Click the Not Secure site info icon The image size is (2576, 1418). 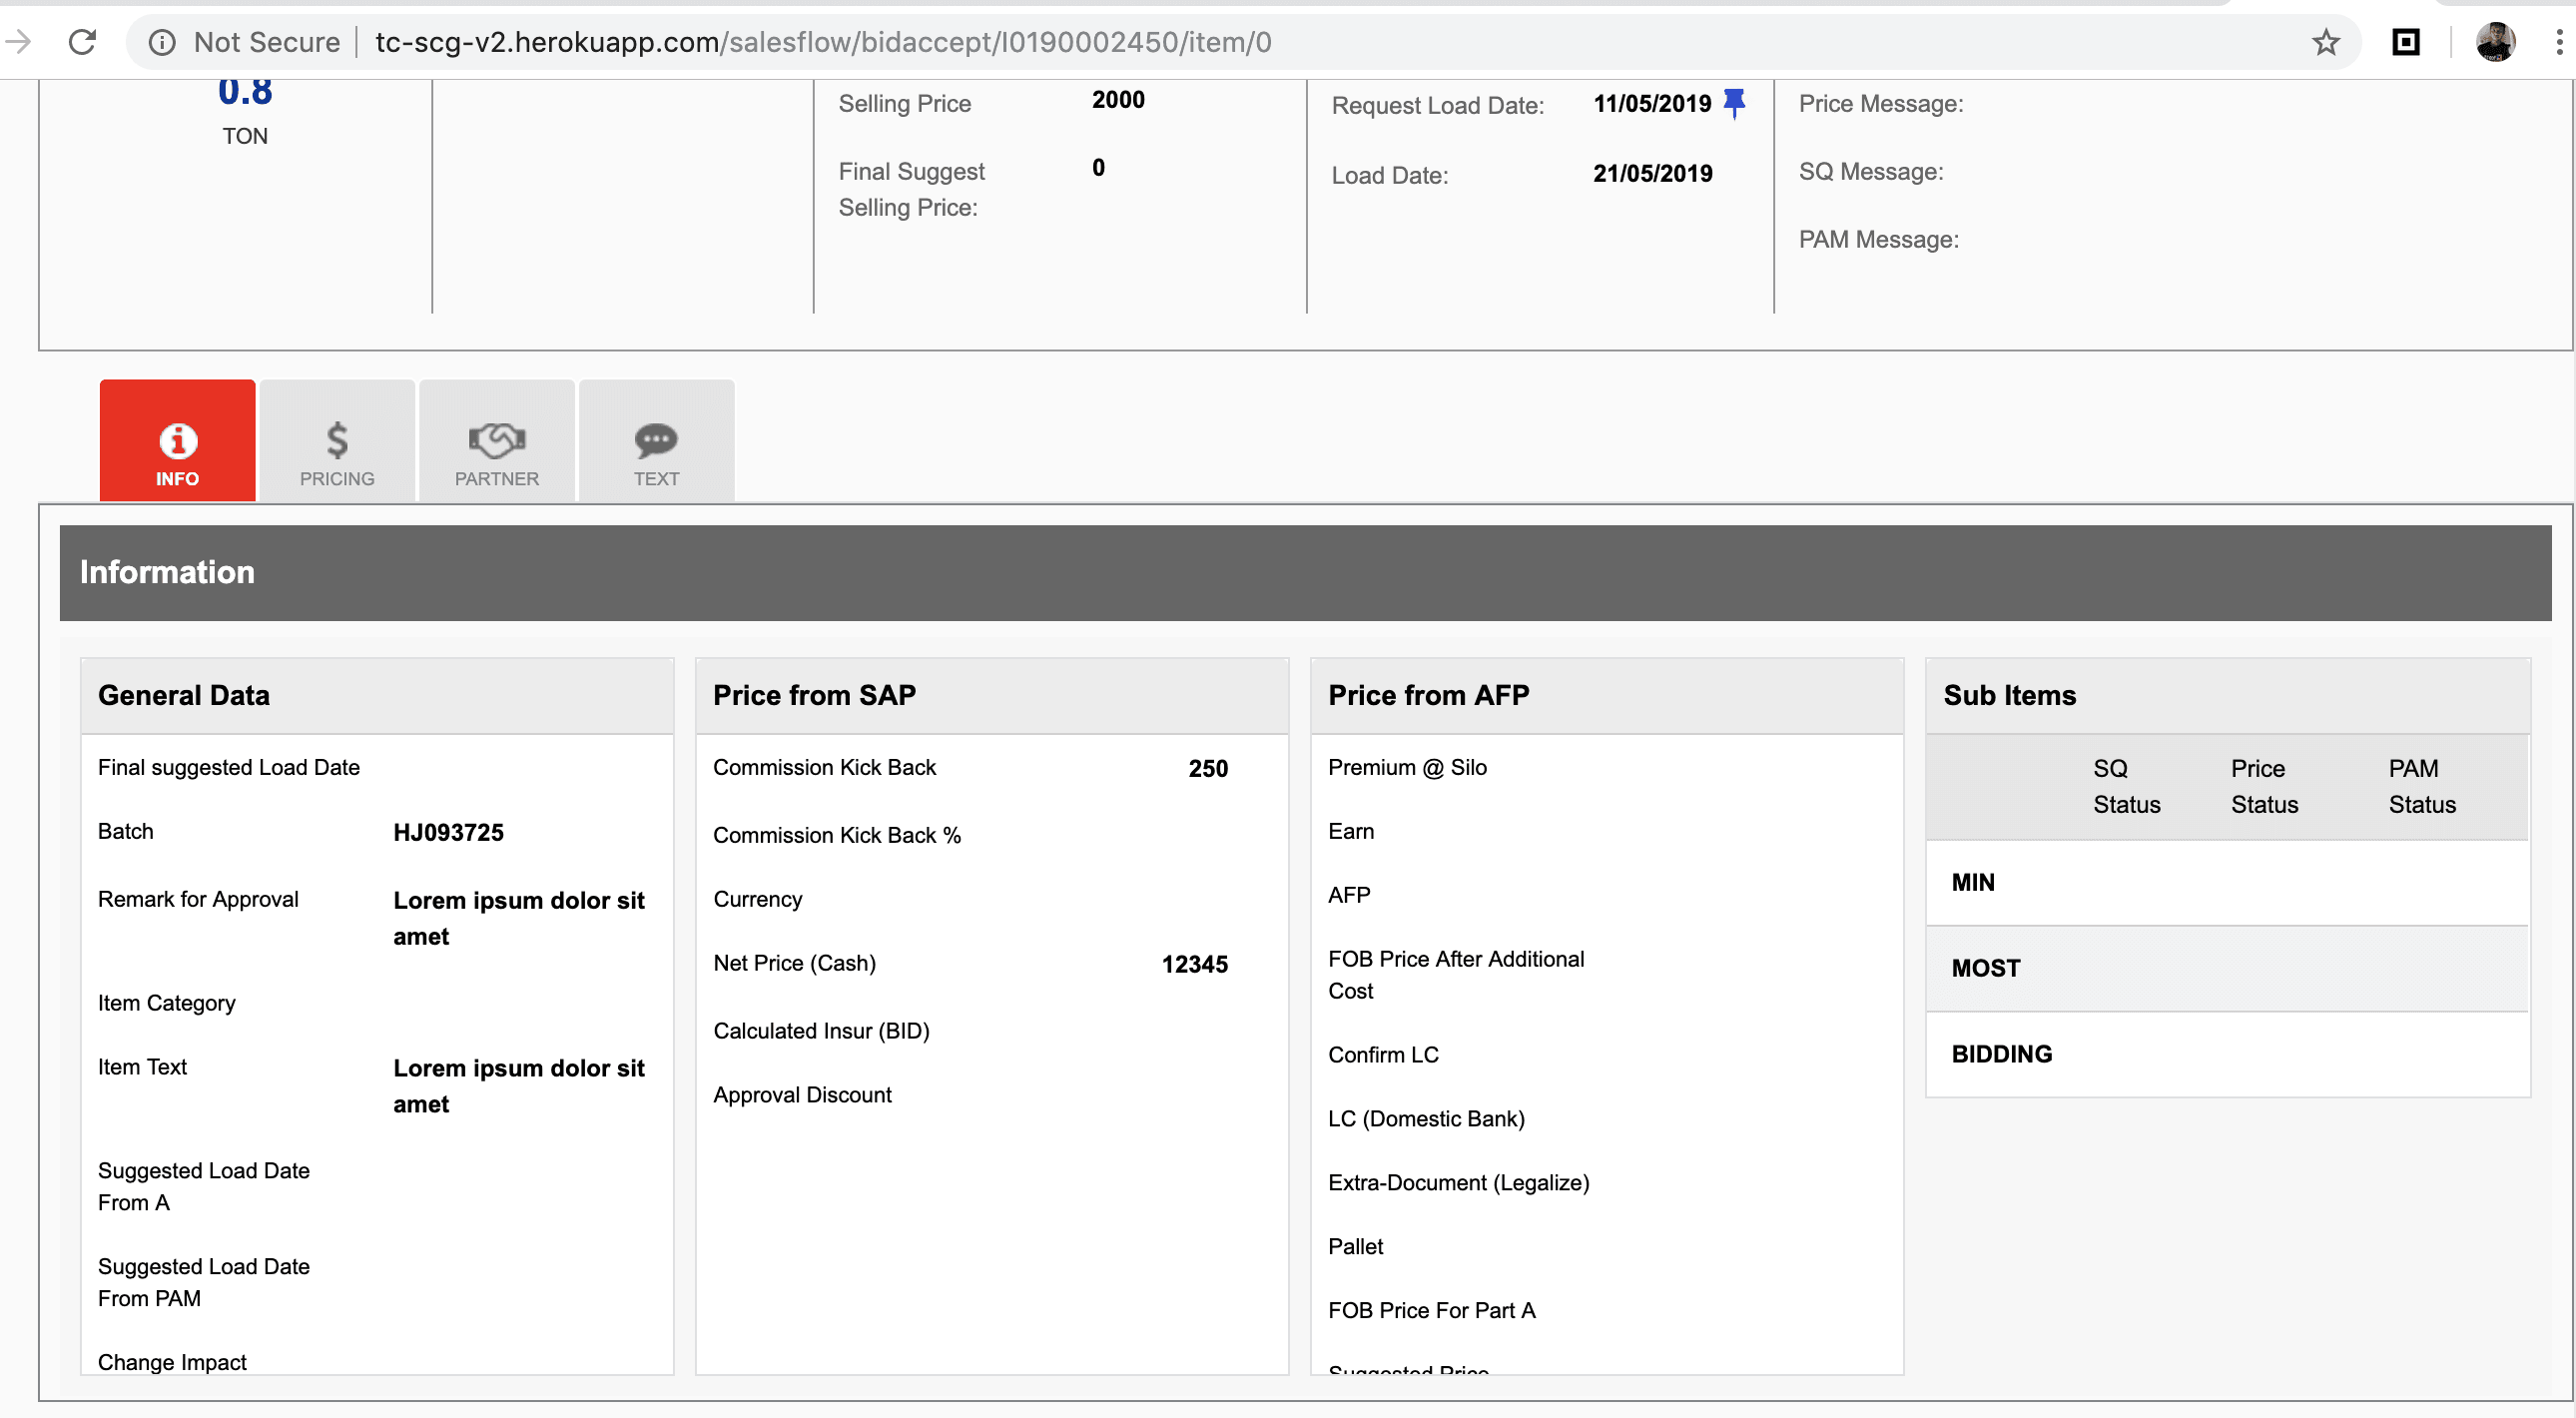[x=162, y=42]
